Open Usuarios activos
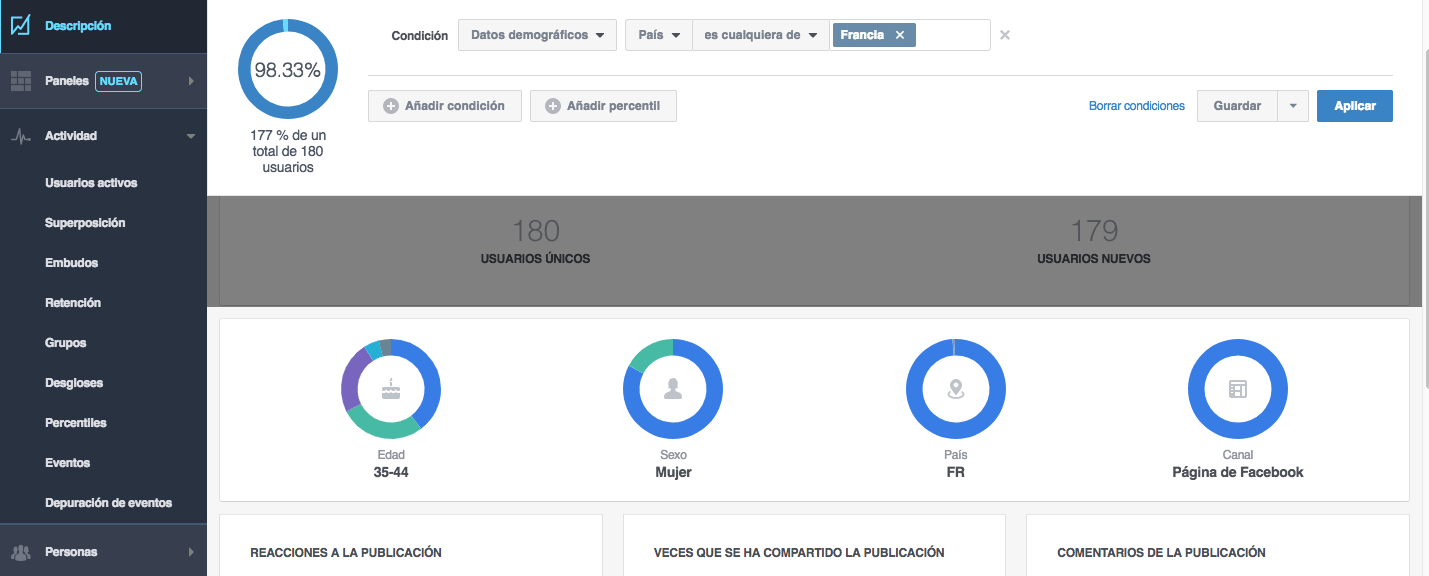Screen dimensions: 1429x576 click(91, 183)
